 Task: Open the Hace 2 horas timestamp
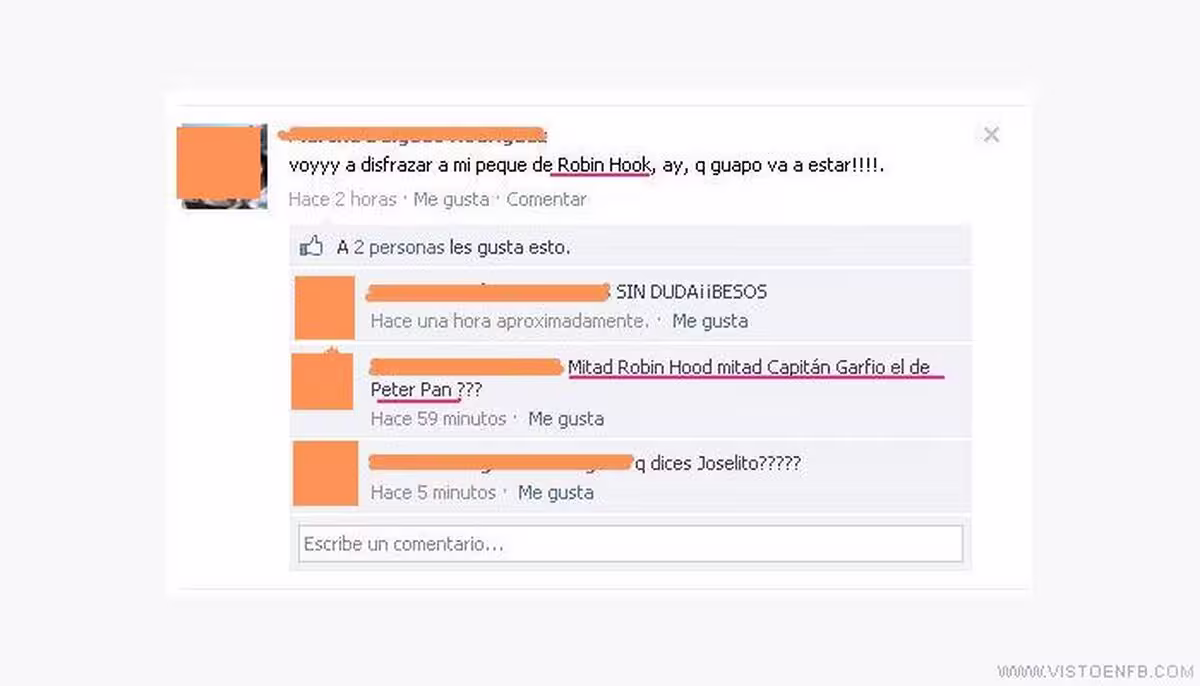(342, 199)
